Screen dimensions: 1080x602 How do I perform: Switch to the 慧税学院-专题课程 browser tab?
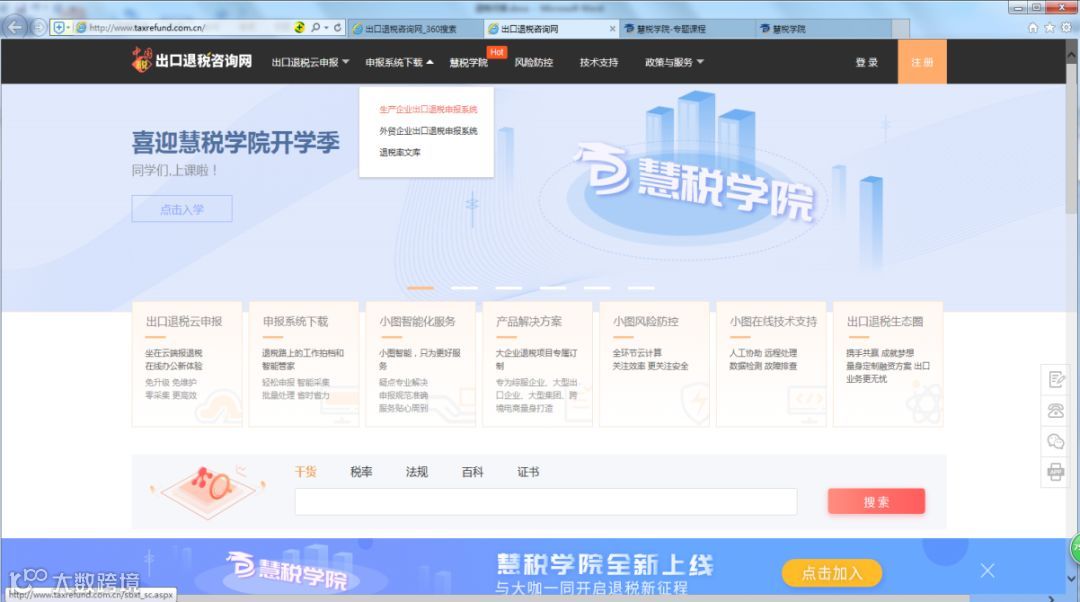click(x=687, y=29)
